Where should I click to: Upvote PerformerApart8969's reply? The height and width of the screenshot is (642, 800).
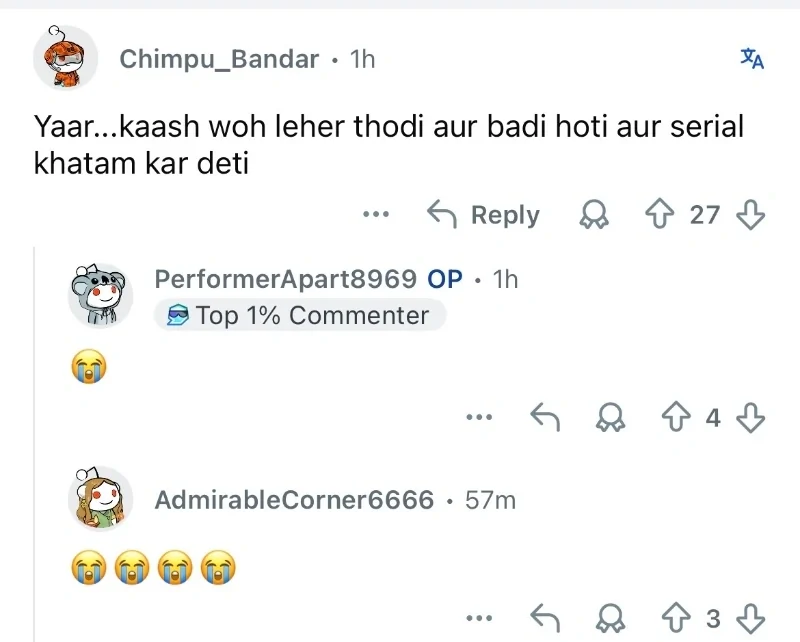(x=676, y=419)
